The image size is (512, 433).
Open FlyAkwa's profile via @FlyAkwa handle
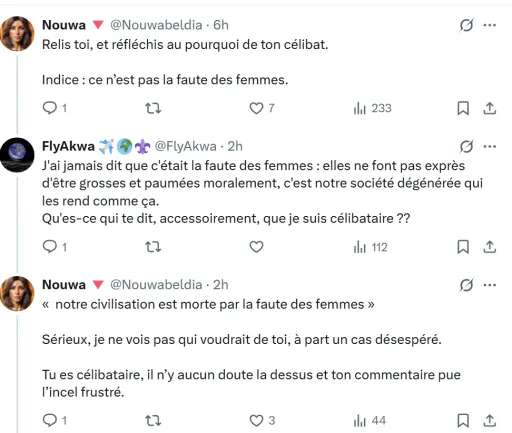(x=185, y=146)
